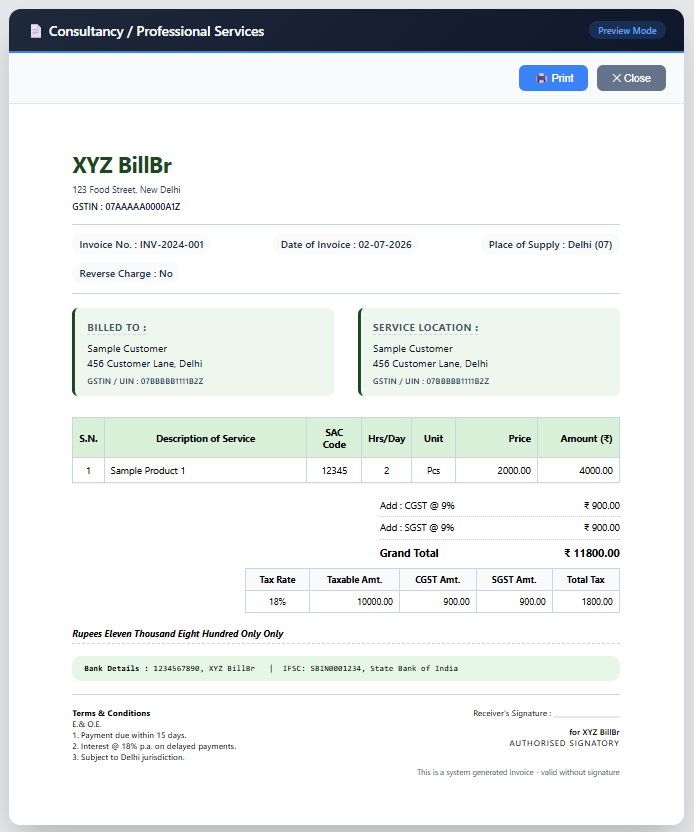Viewport: 694px width, 832px height.
Task: Click the 'Place of Supply : Delhi (07)' pill
Action: 550,245
